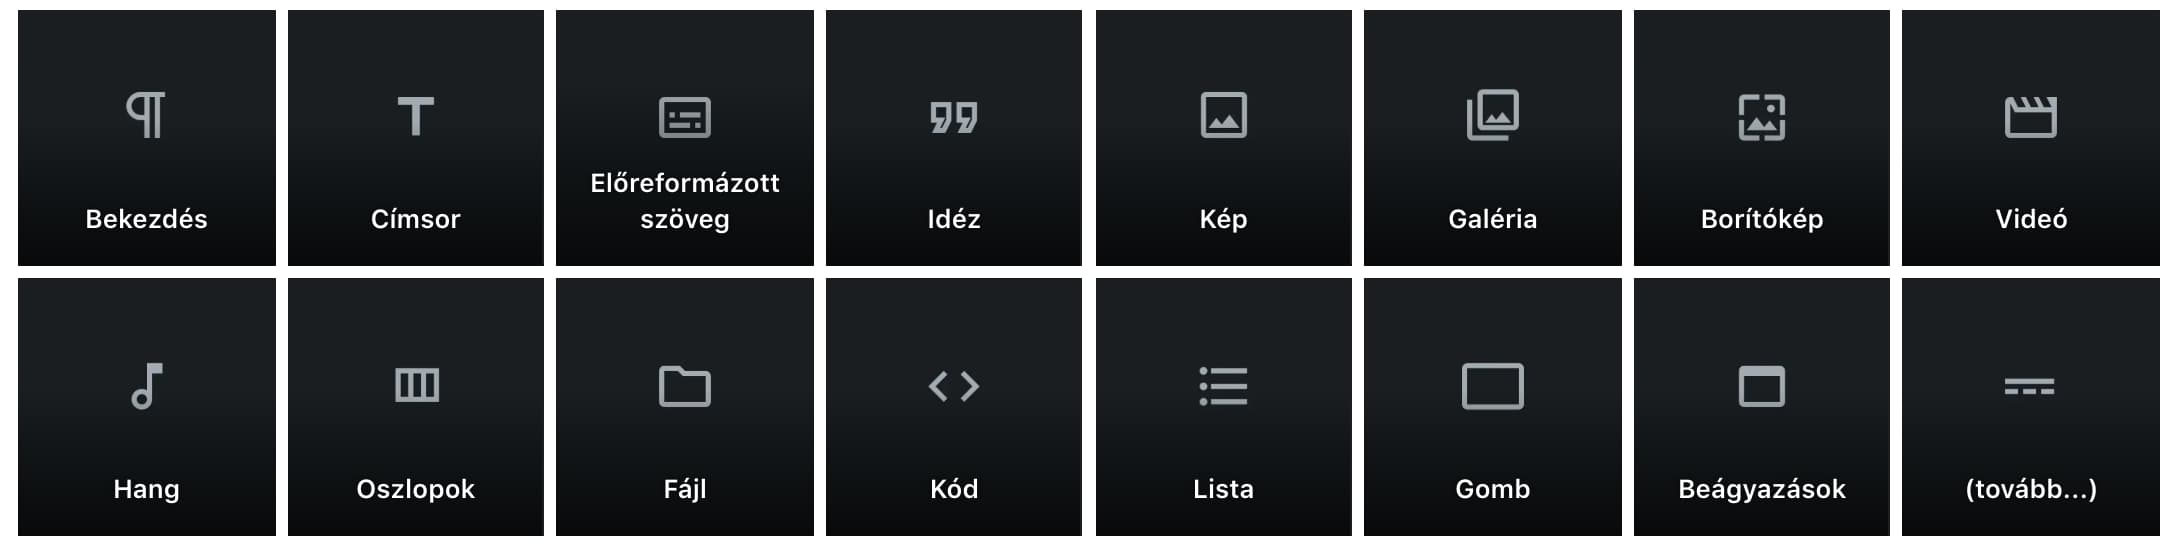This screenshot has width=2166, height=554.
Task: Add a Gomb button block
Action: pos(1492,407)
